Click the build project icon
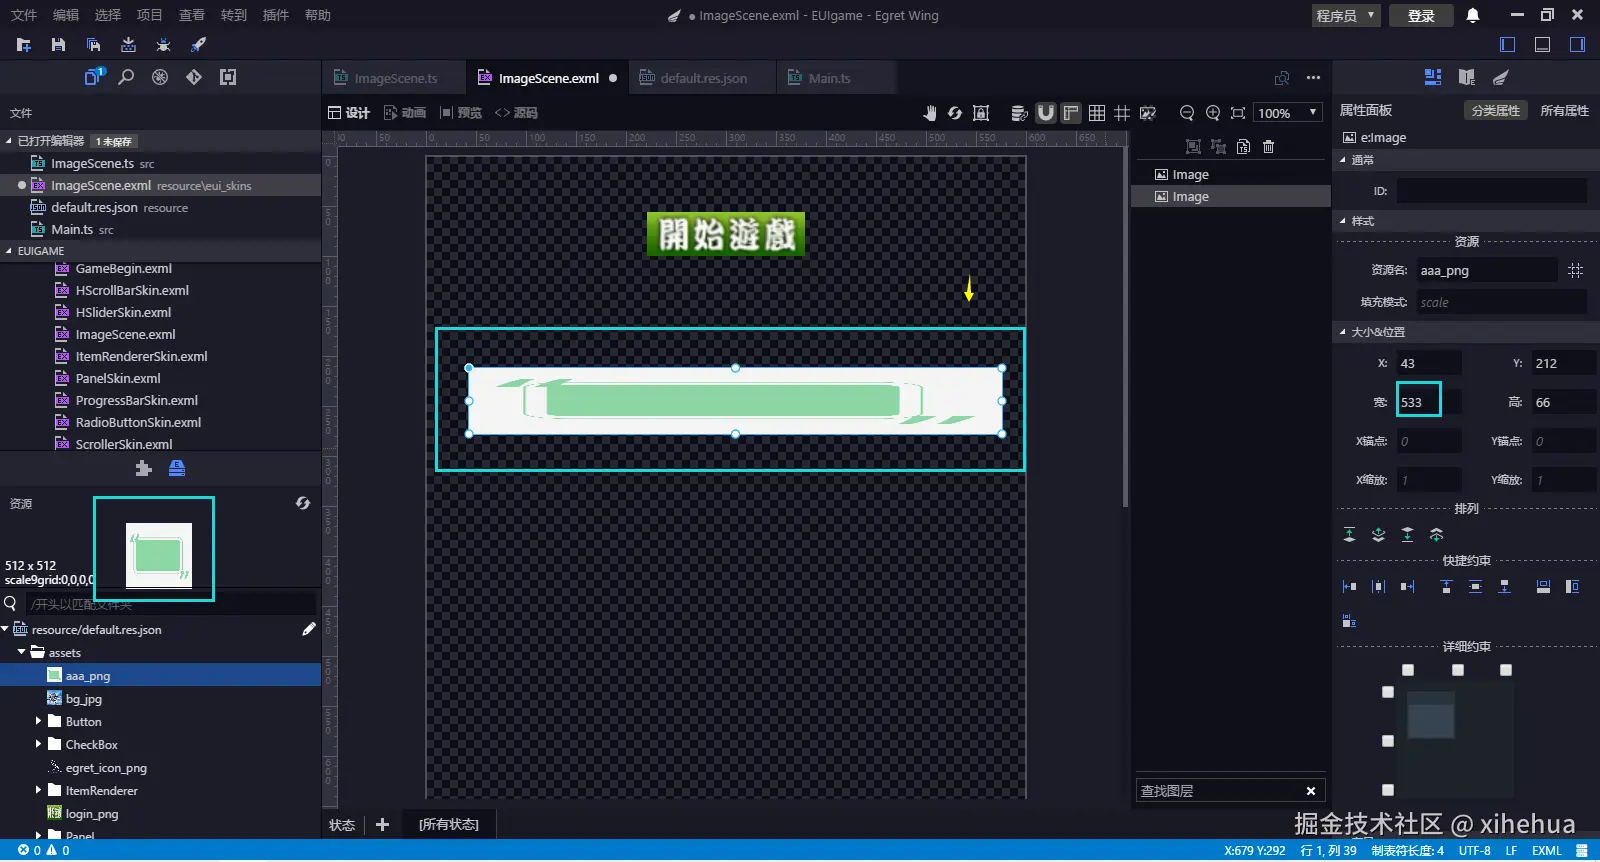This screenshot has height=862, width=1600. (x=128, y=45)
